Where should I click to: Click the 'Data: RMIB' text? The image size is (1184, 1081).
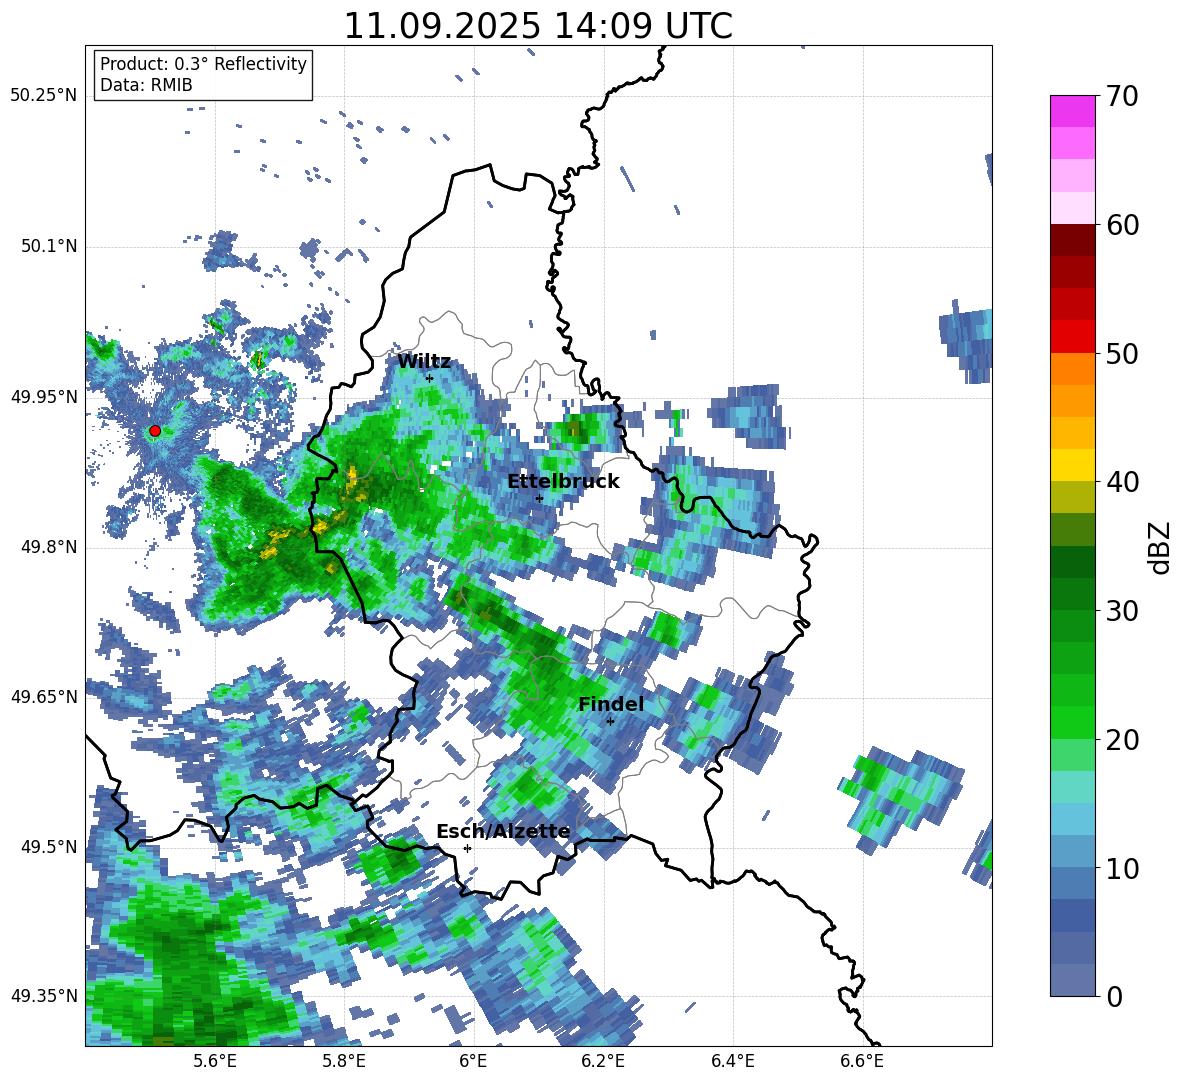146,85
